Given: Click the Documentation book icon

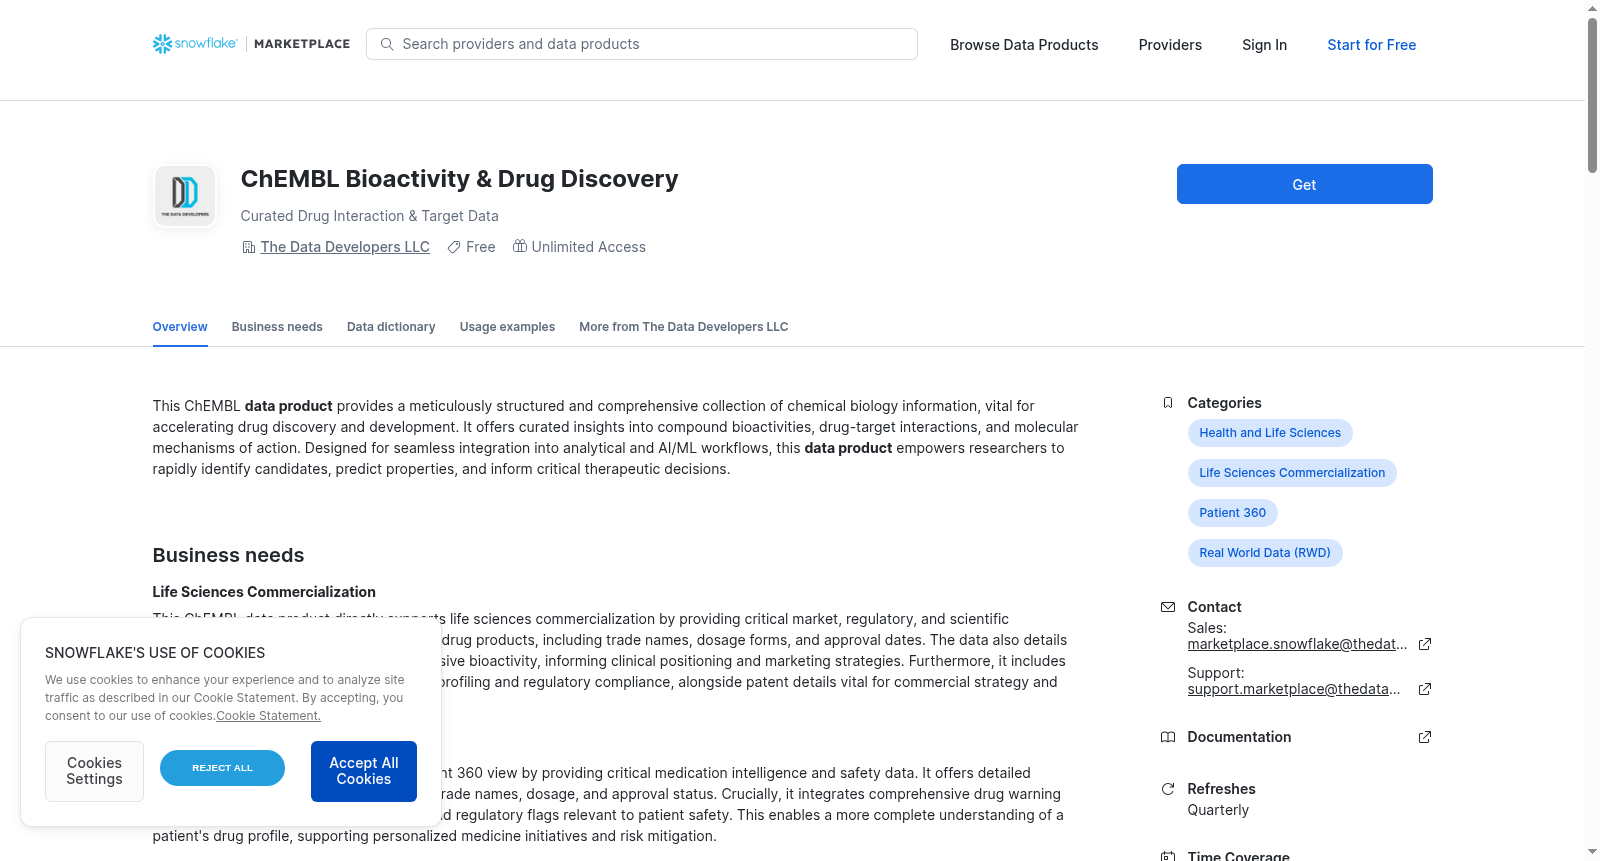Looking at the screenshot, I should [1167, 737].
